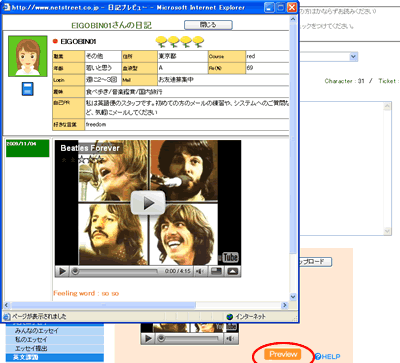400x363 pixels.
Task: Click the orange Preview button
Action: pos(283,354)
